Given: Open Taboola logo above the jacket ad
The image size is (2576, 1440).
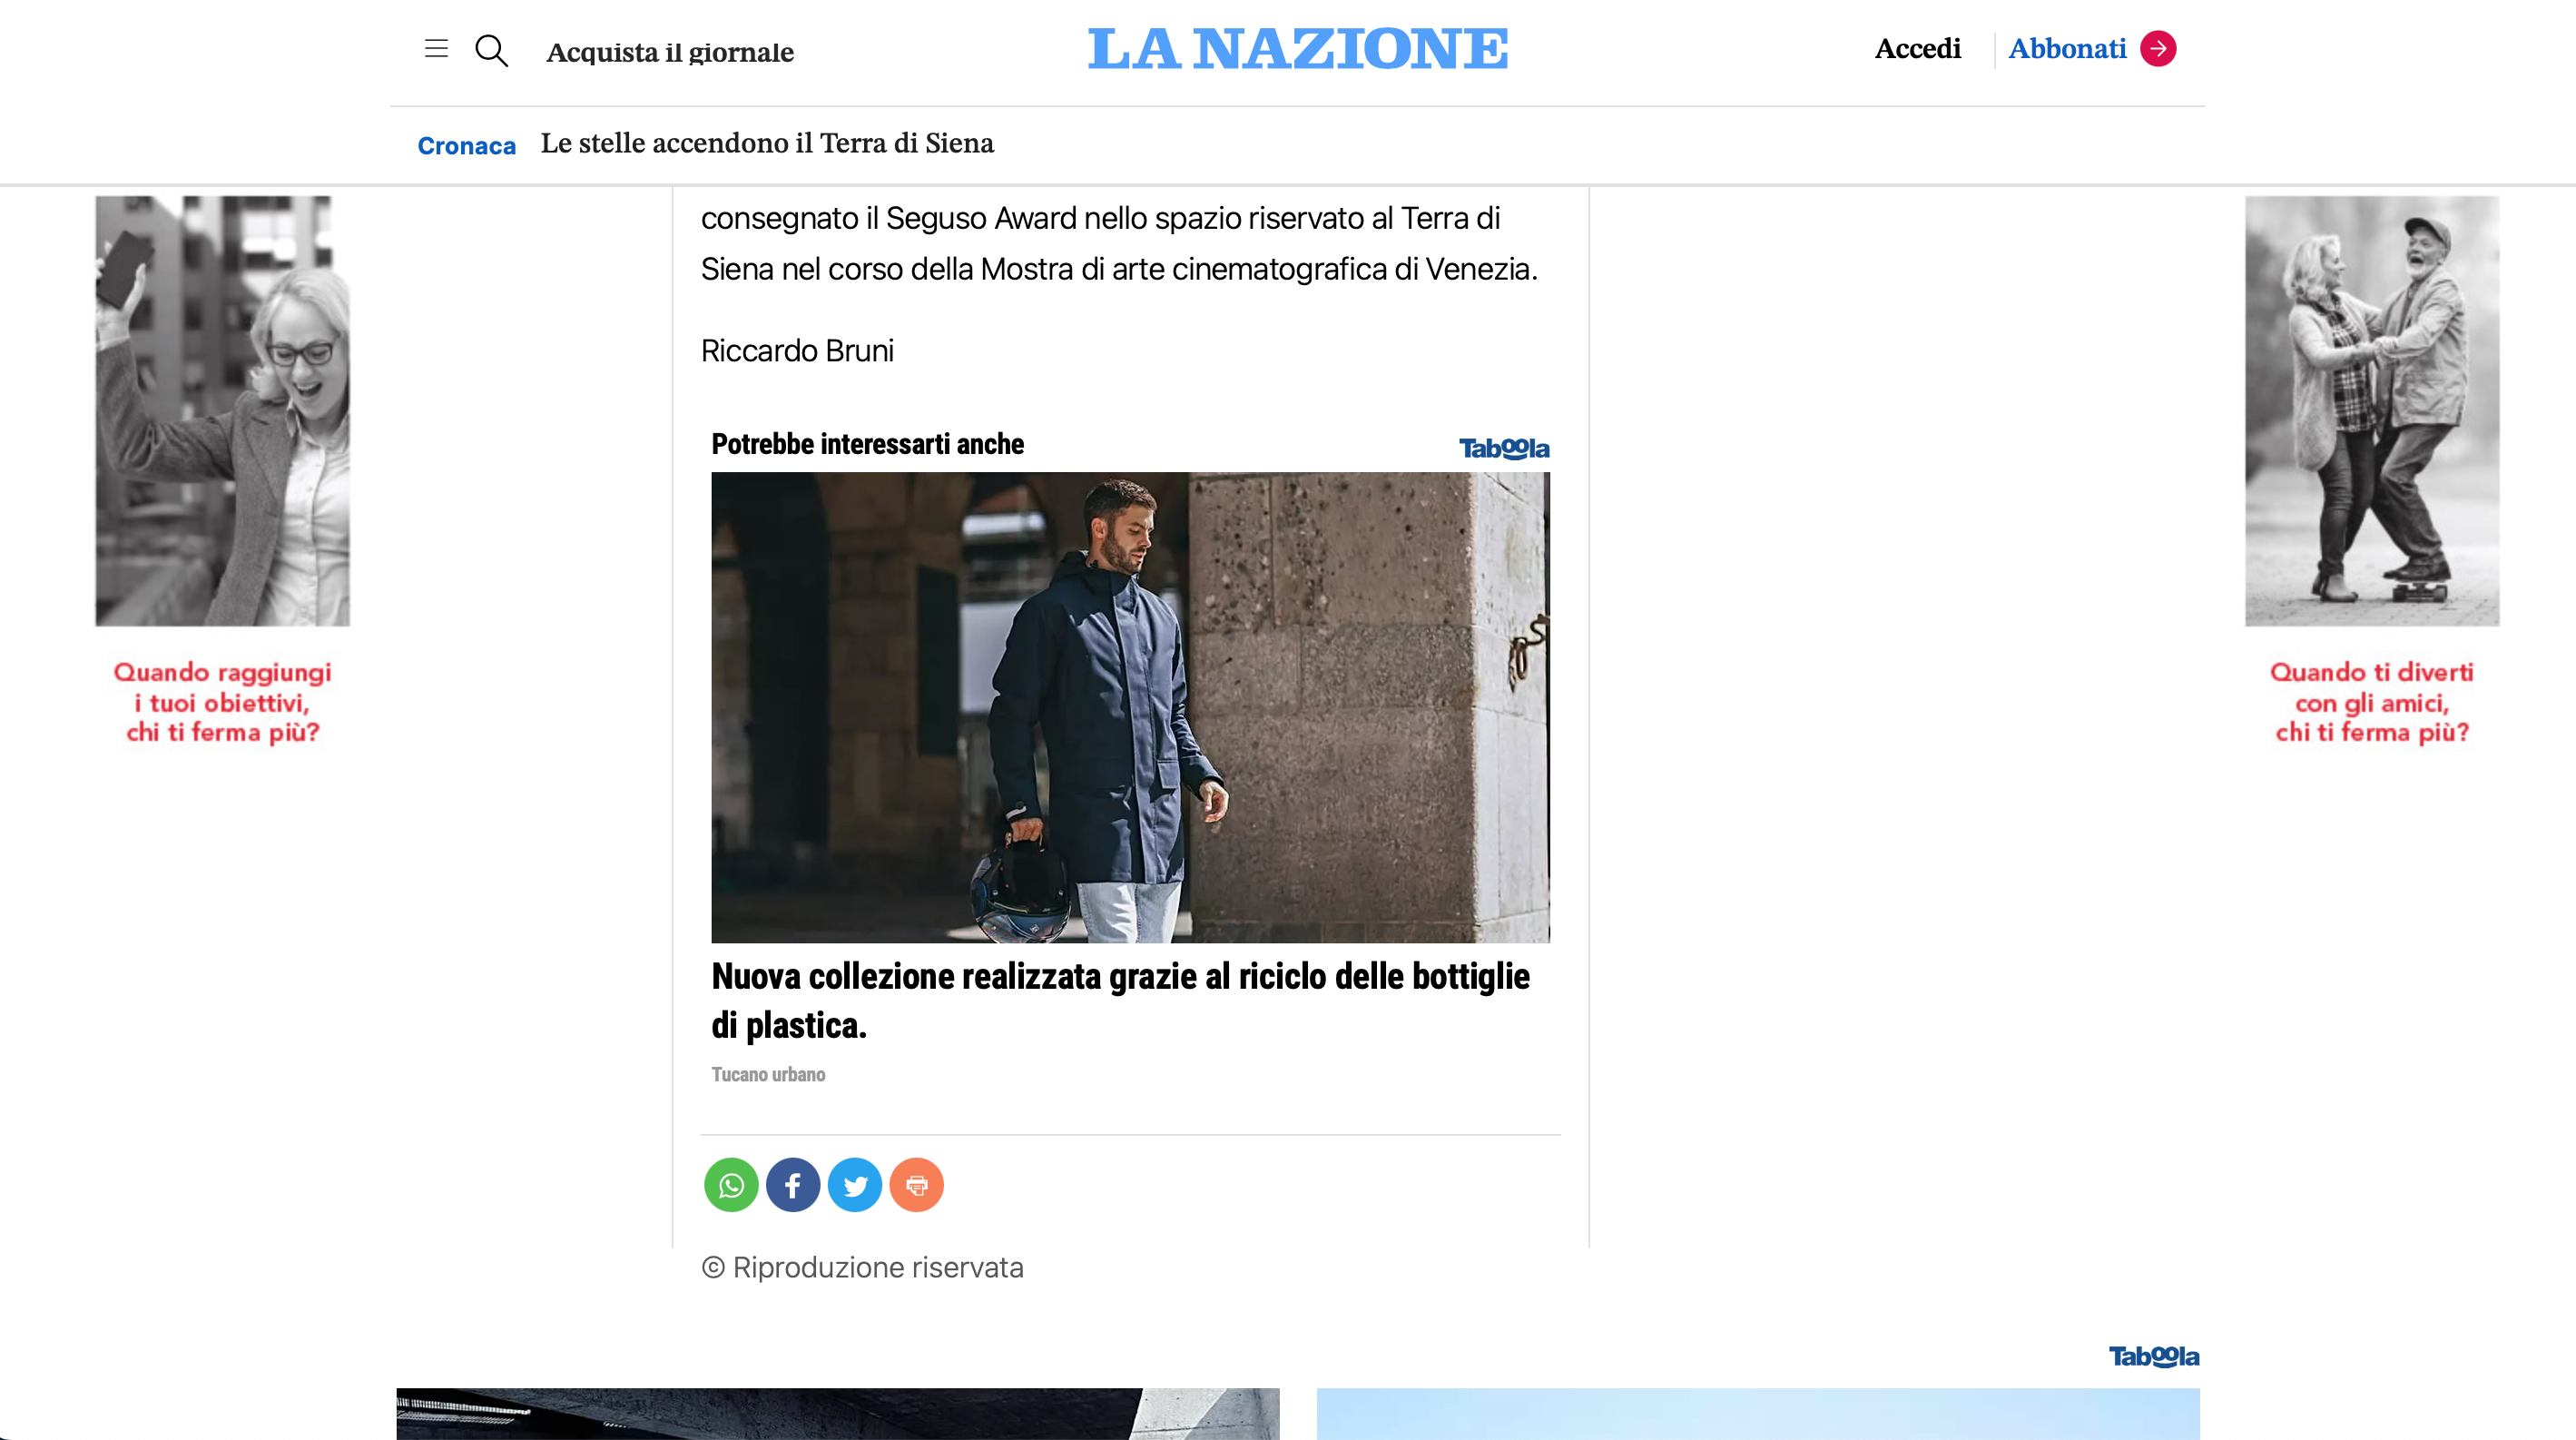Looking at the screenshot, I should tap(1504, 448).
